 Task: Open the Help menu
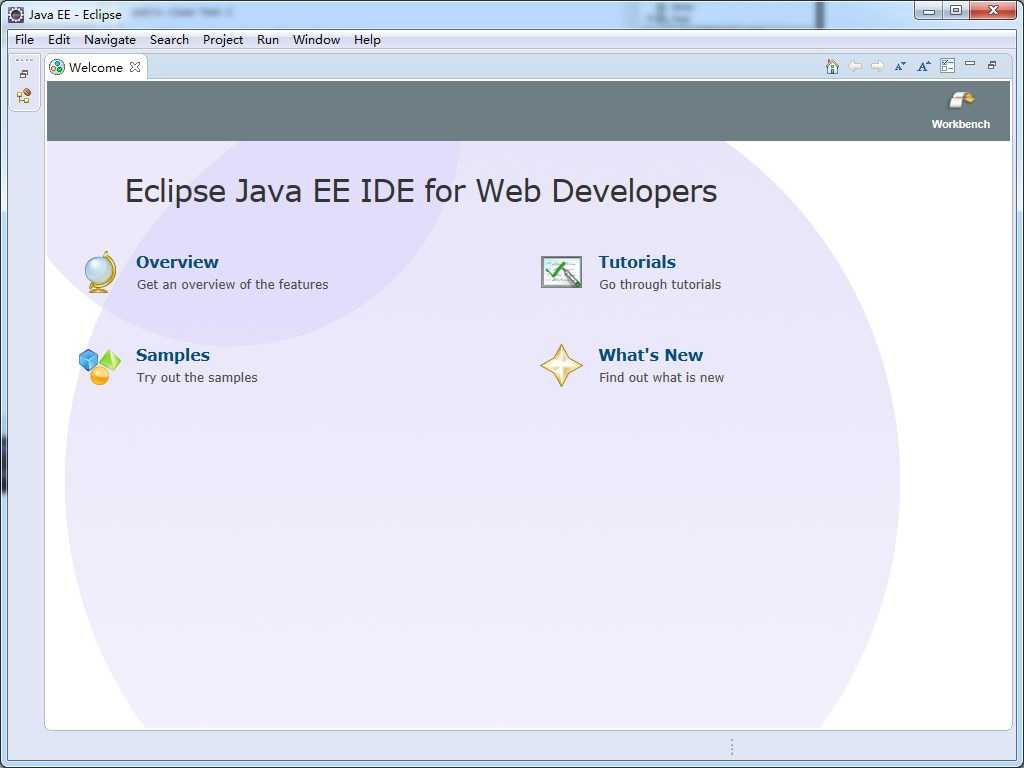(367, 40)
